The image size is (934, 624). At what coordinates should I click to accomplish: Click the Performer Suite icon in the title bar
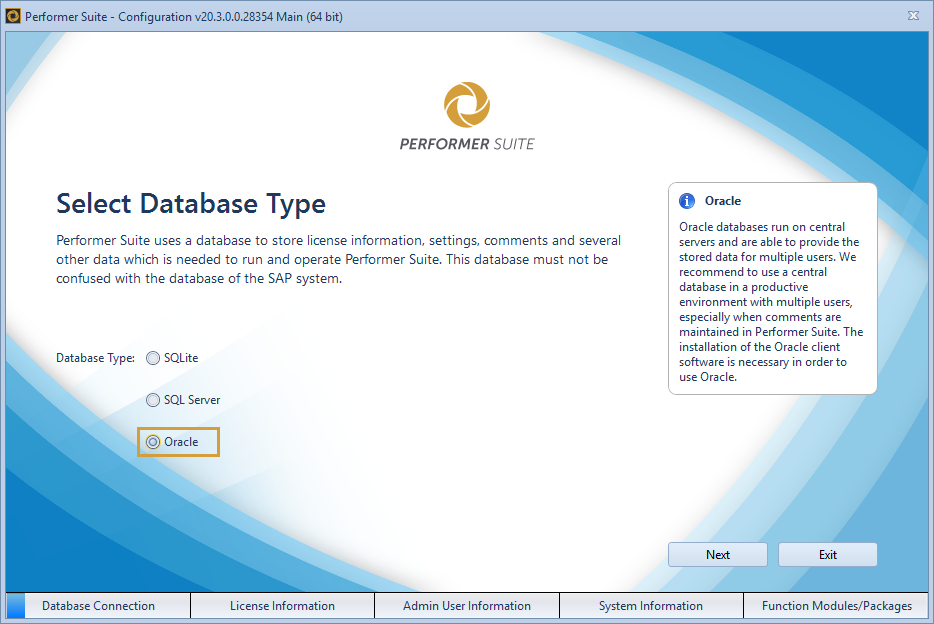pos(14,15)
